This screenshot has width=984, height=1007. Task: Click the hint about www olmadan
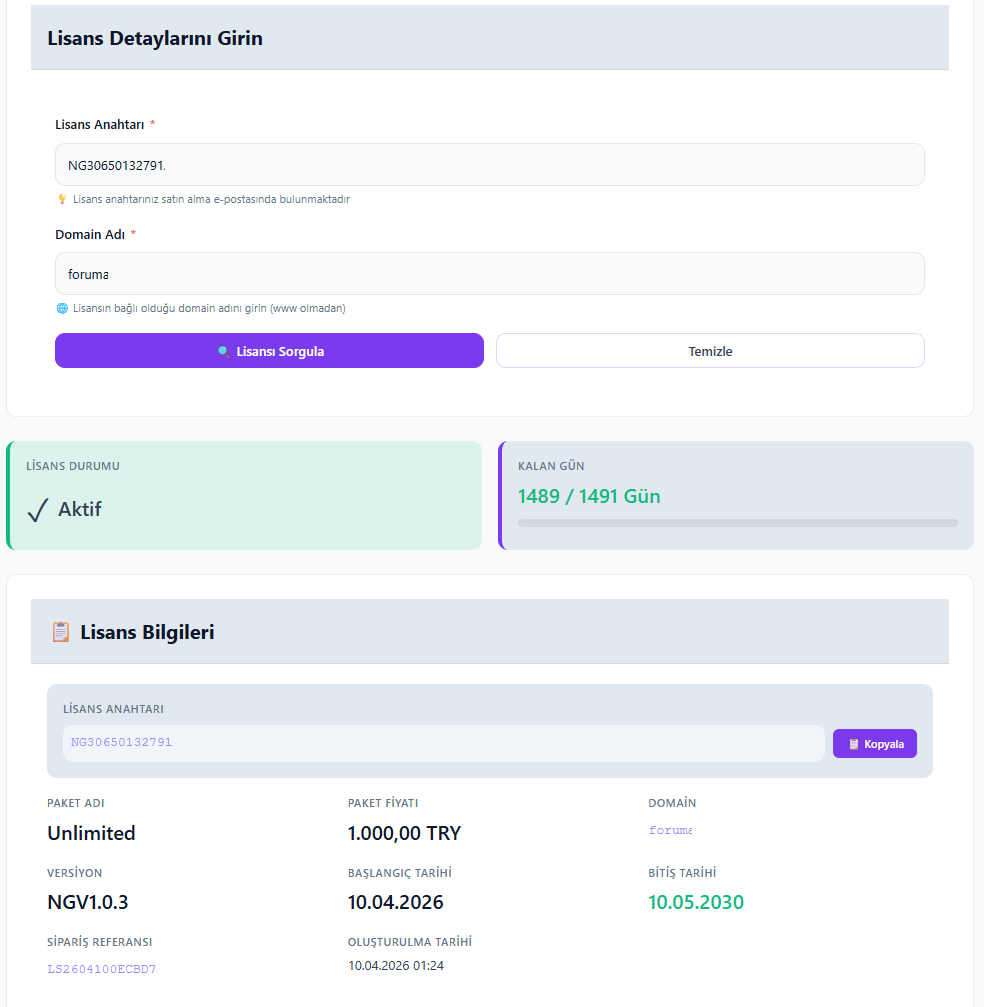209,308
